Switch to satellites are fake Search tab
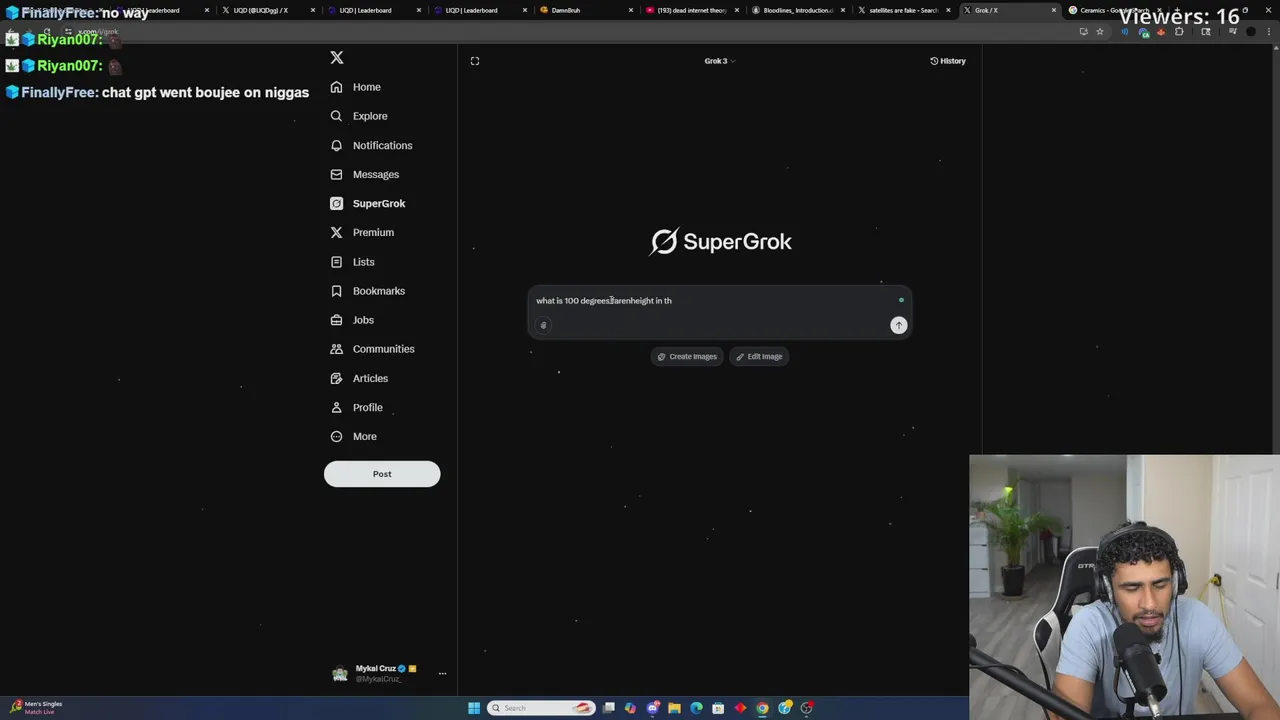This screenshot has height=720, width=1280. pyautogui.click(x=903, y=10)
